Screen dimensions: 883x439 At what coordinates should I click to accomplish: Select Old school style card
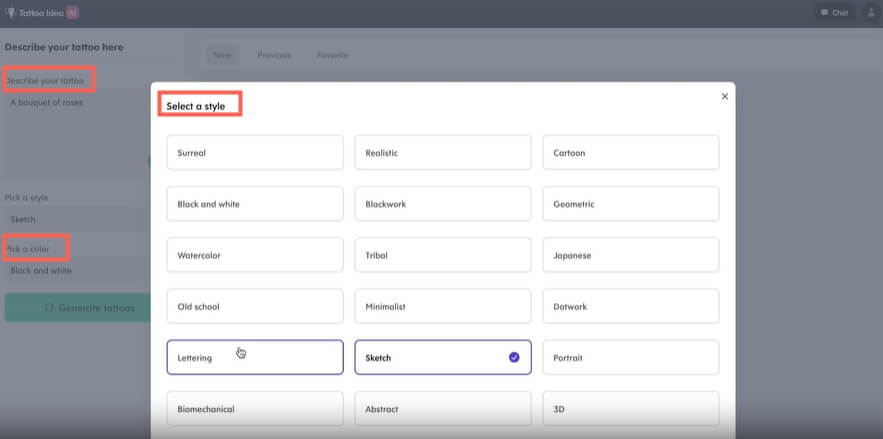[x=255, y=306]
